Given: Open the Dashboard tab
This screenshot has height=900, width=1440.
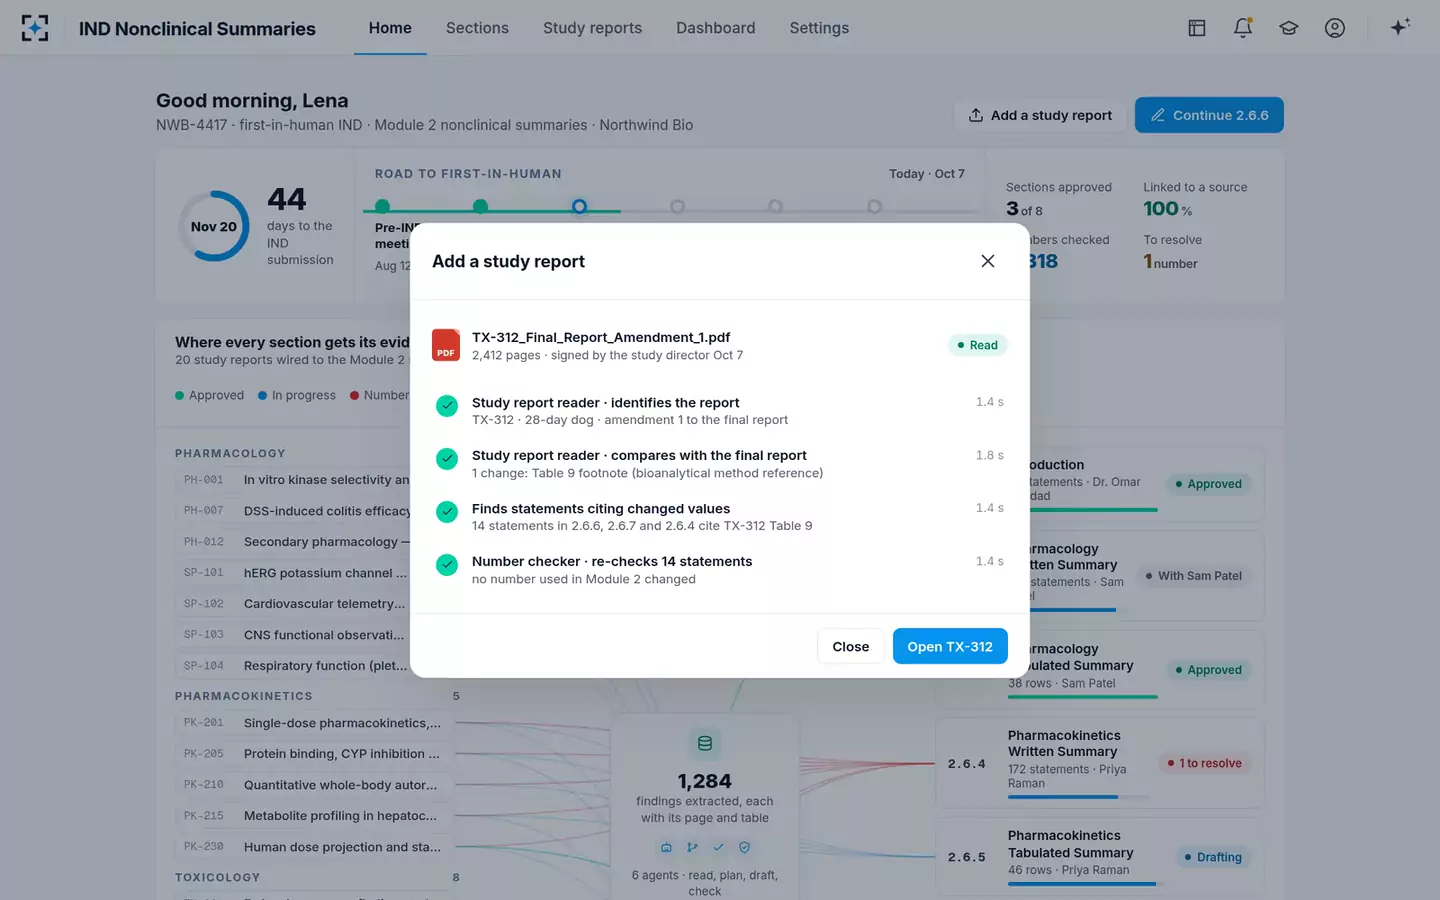Looking at the screenshot, I should tap(716, 28).
